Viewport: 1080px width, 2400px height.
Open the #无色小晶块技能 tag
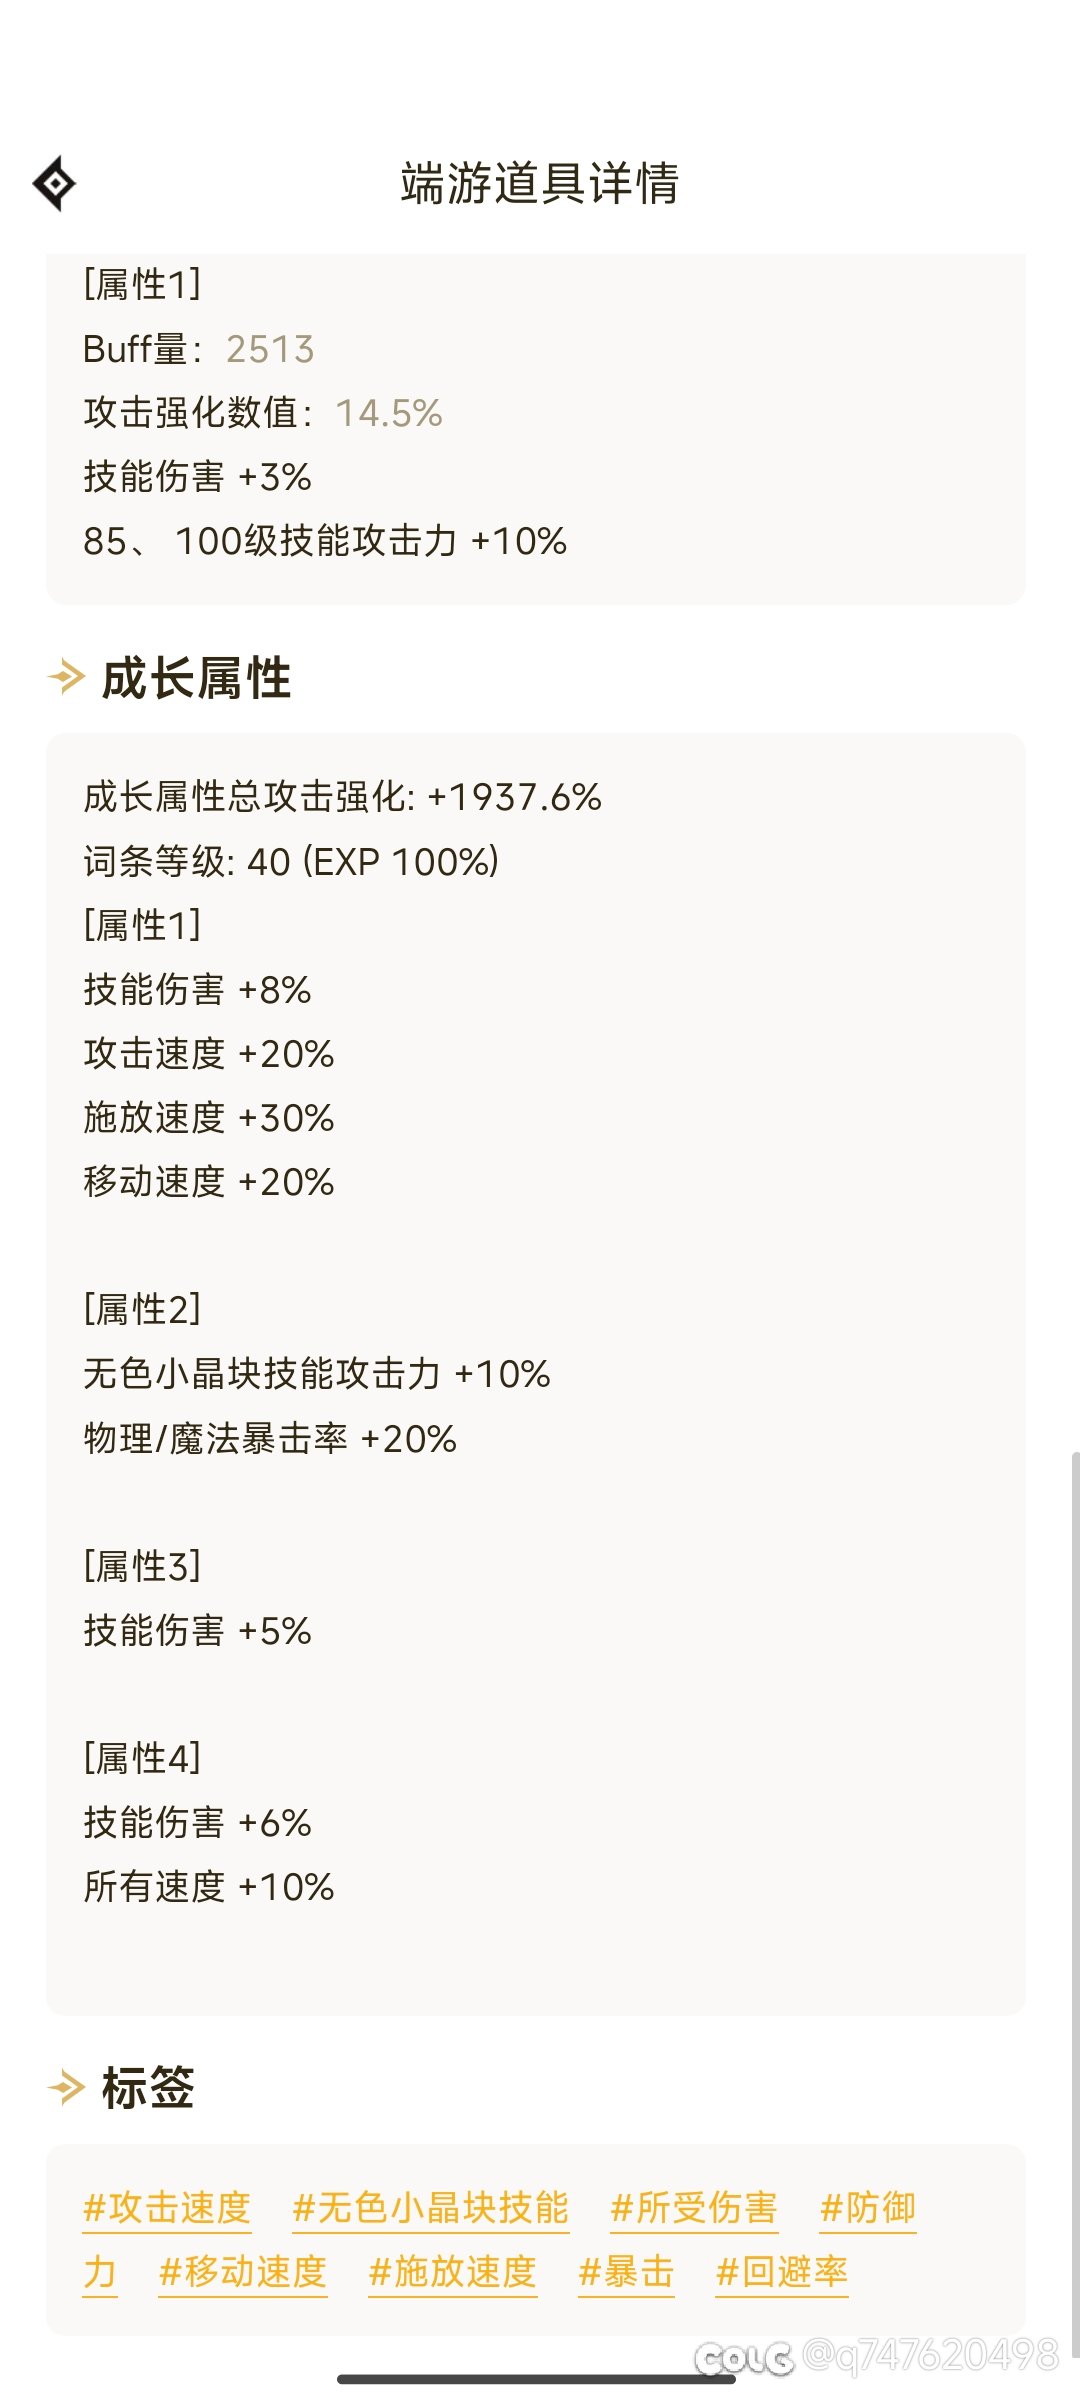[x=430, y=2207]
